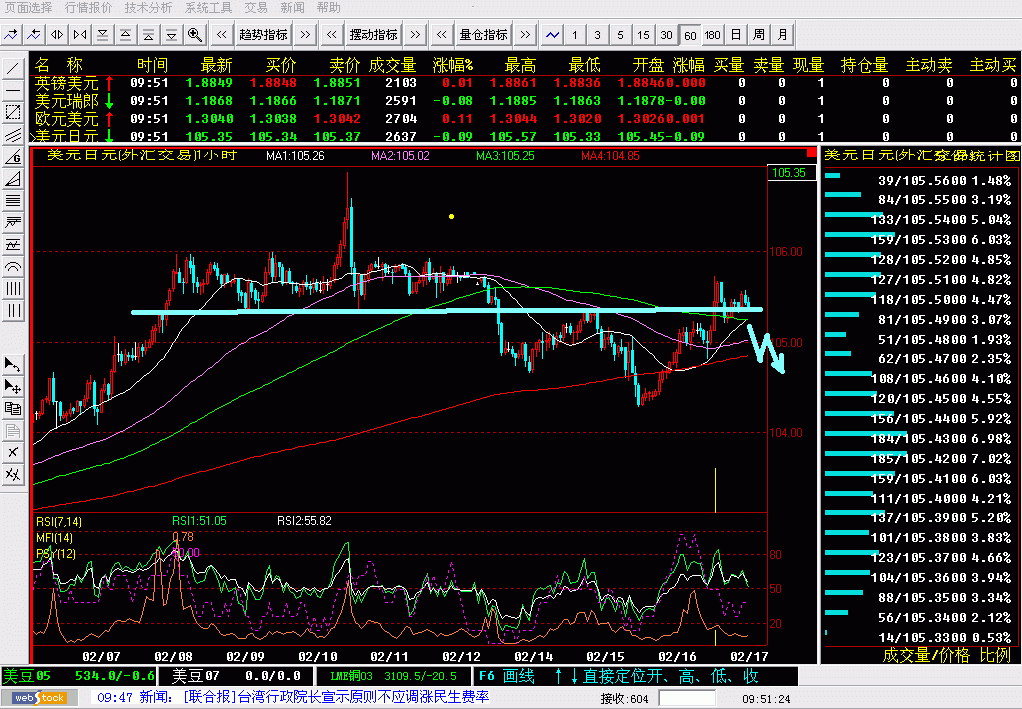Select the parallel channel lines tool
This screenshot has height=709, width=1022.
pos(12,134)
